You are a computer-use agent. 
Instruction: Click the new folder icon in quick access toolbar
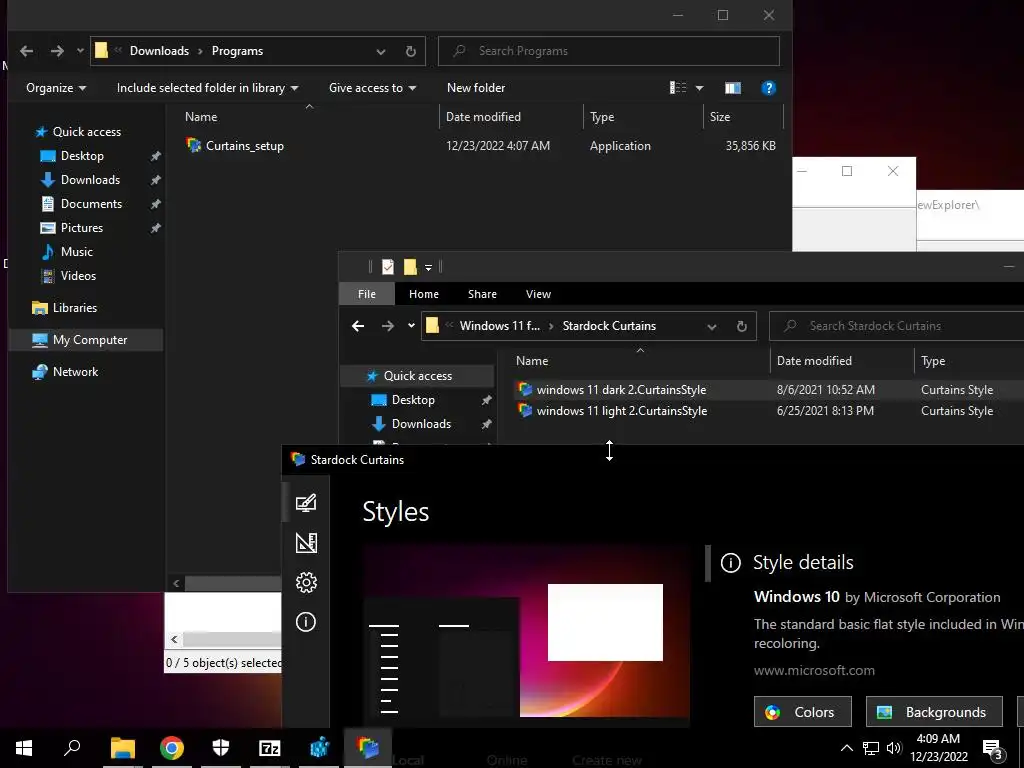(410, 266)
